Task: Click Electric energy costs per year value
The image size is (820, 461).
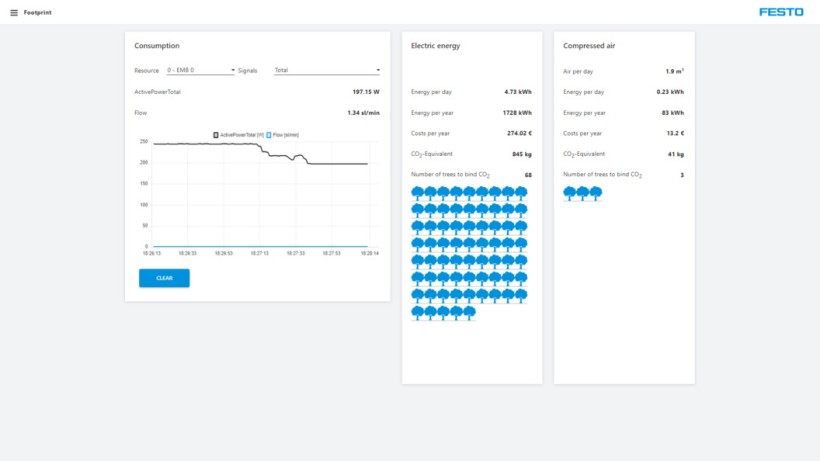Action: [517, 133]
